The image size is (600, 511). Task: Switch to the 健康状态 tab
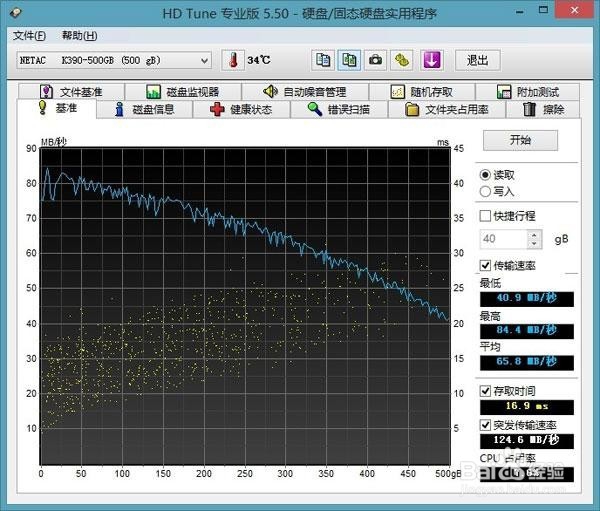tap(241, 109)
